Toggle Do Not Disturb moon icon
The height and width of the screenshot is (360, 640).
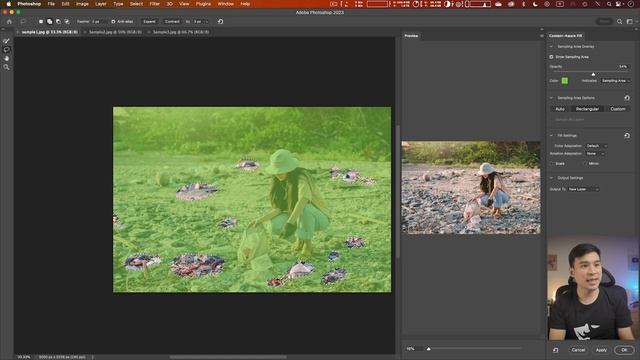click(x=535, y=4)
